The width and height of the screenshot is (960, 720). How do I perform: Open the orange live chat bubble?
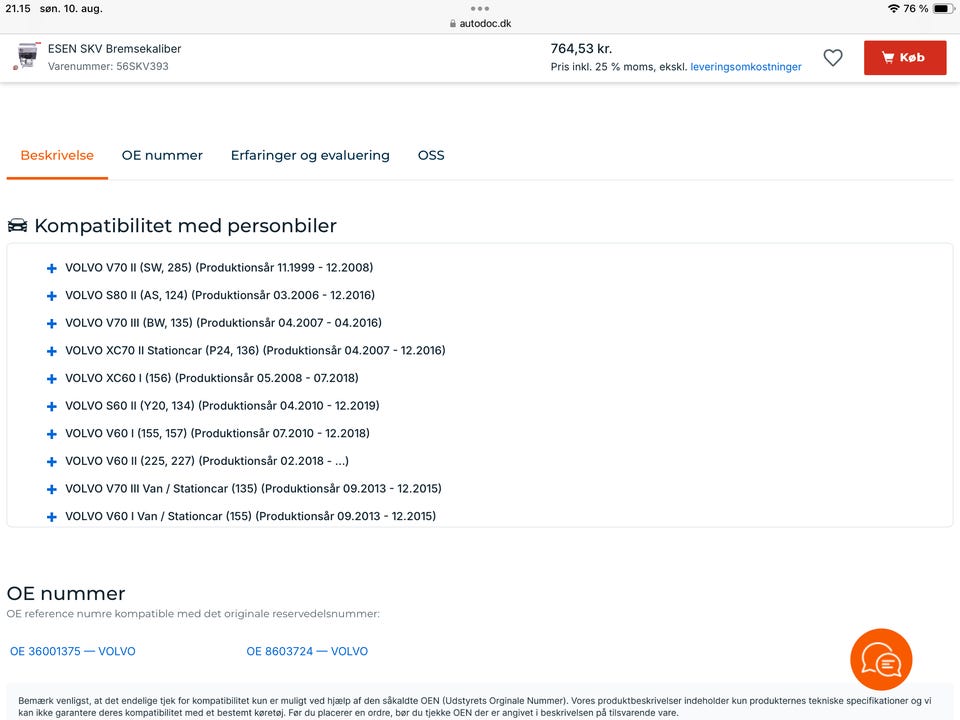(881, 659)
